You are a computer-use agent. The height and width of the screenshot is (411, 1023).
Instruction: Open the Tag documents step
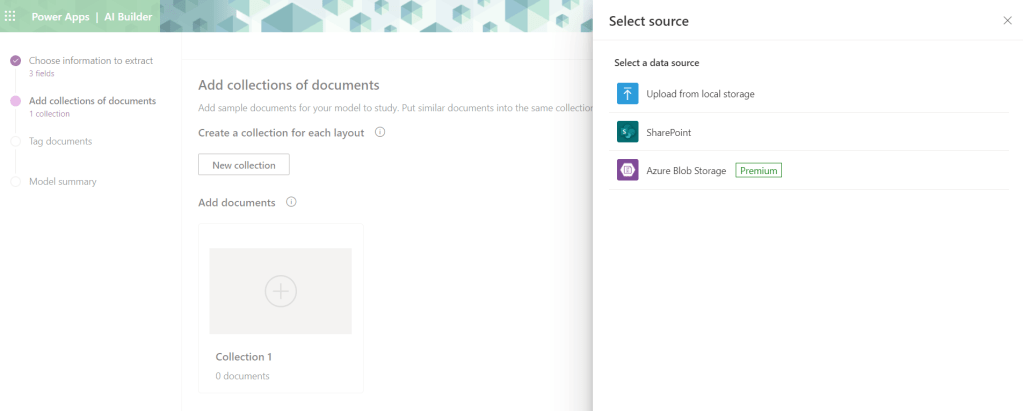coord(60,141)
